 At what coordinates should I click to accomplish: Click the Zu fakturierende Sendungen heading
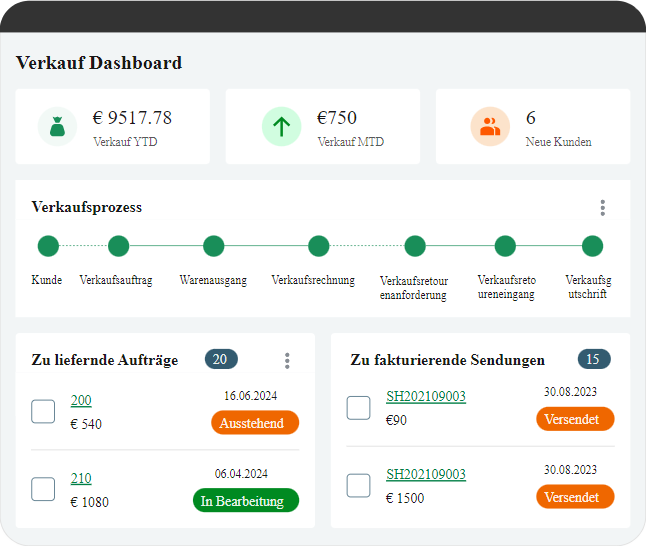(447, 360)
